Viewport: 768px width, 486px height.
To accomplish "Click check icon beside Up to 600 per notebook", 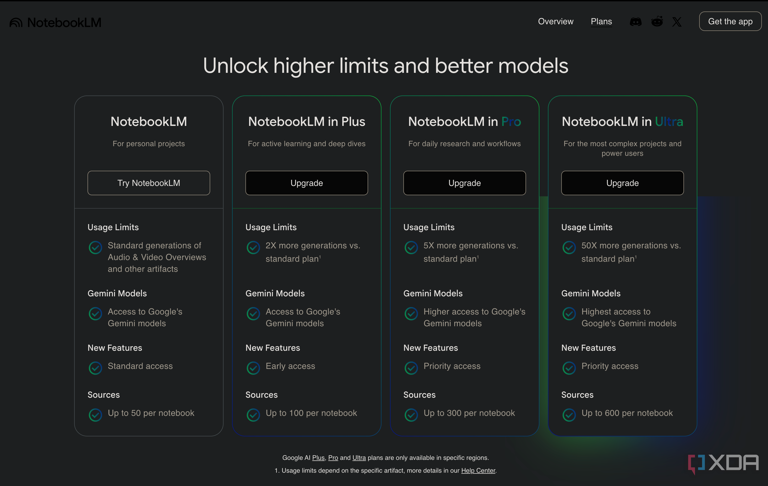I will [569, 414].
